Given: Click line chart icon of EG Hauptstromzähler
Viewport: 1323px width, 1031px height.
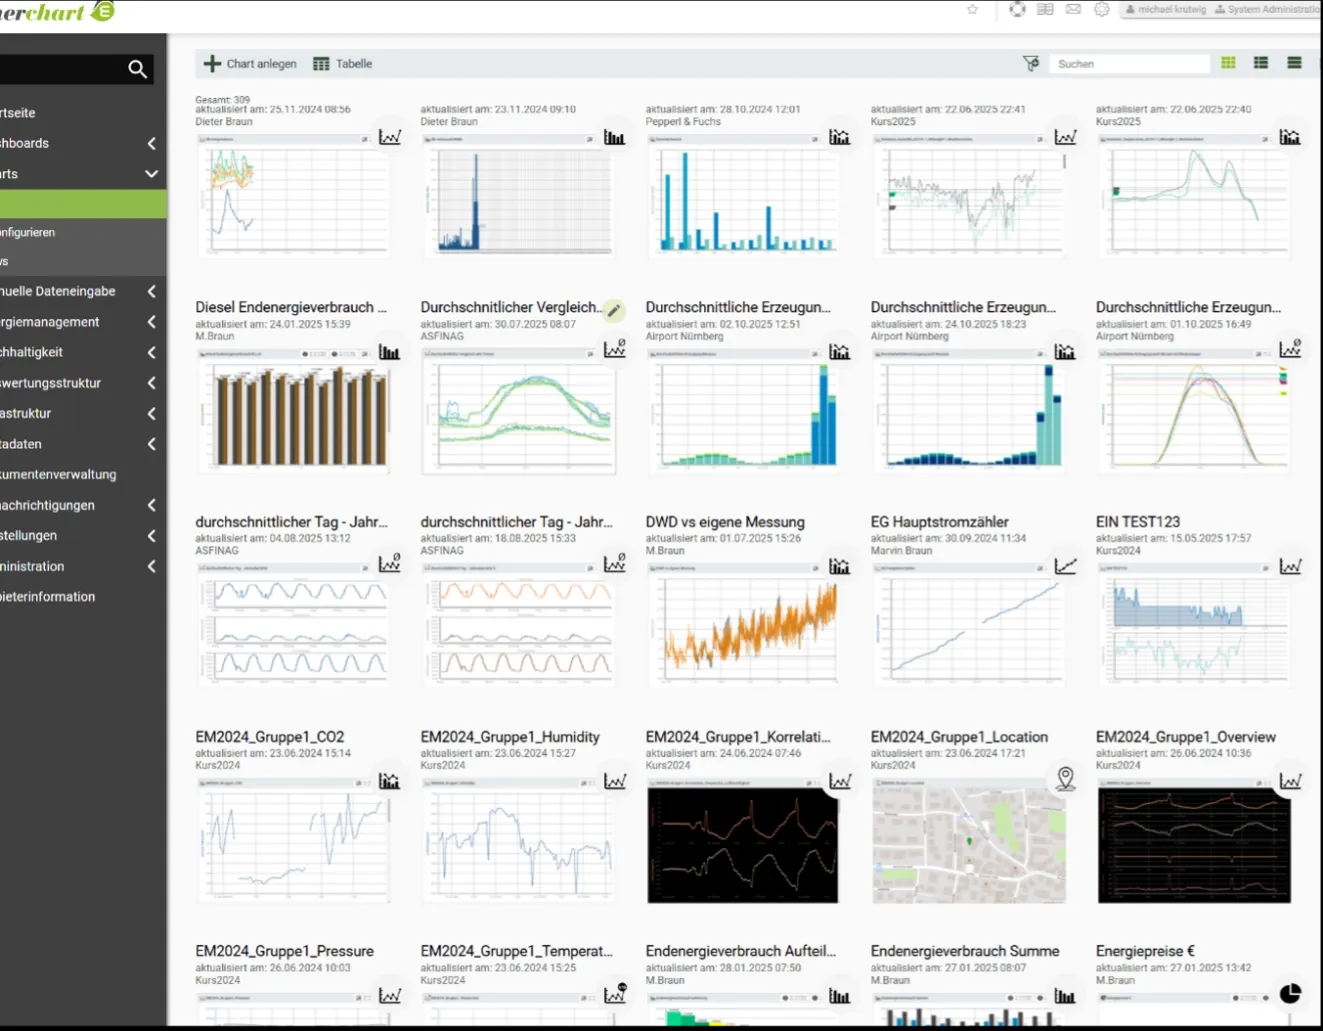Looking at the screenshot, I should pyautogui.click(x=1065, y=566).
